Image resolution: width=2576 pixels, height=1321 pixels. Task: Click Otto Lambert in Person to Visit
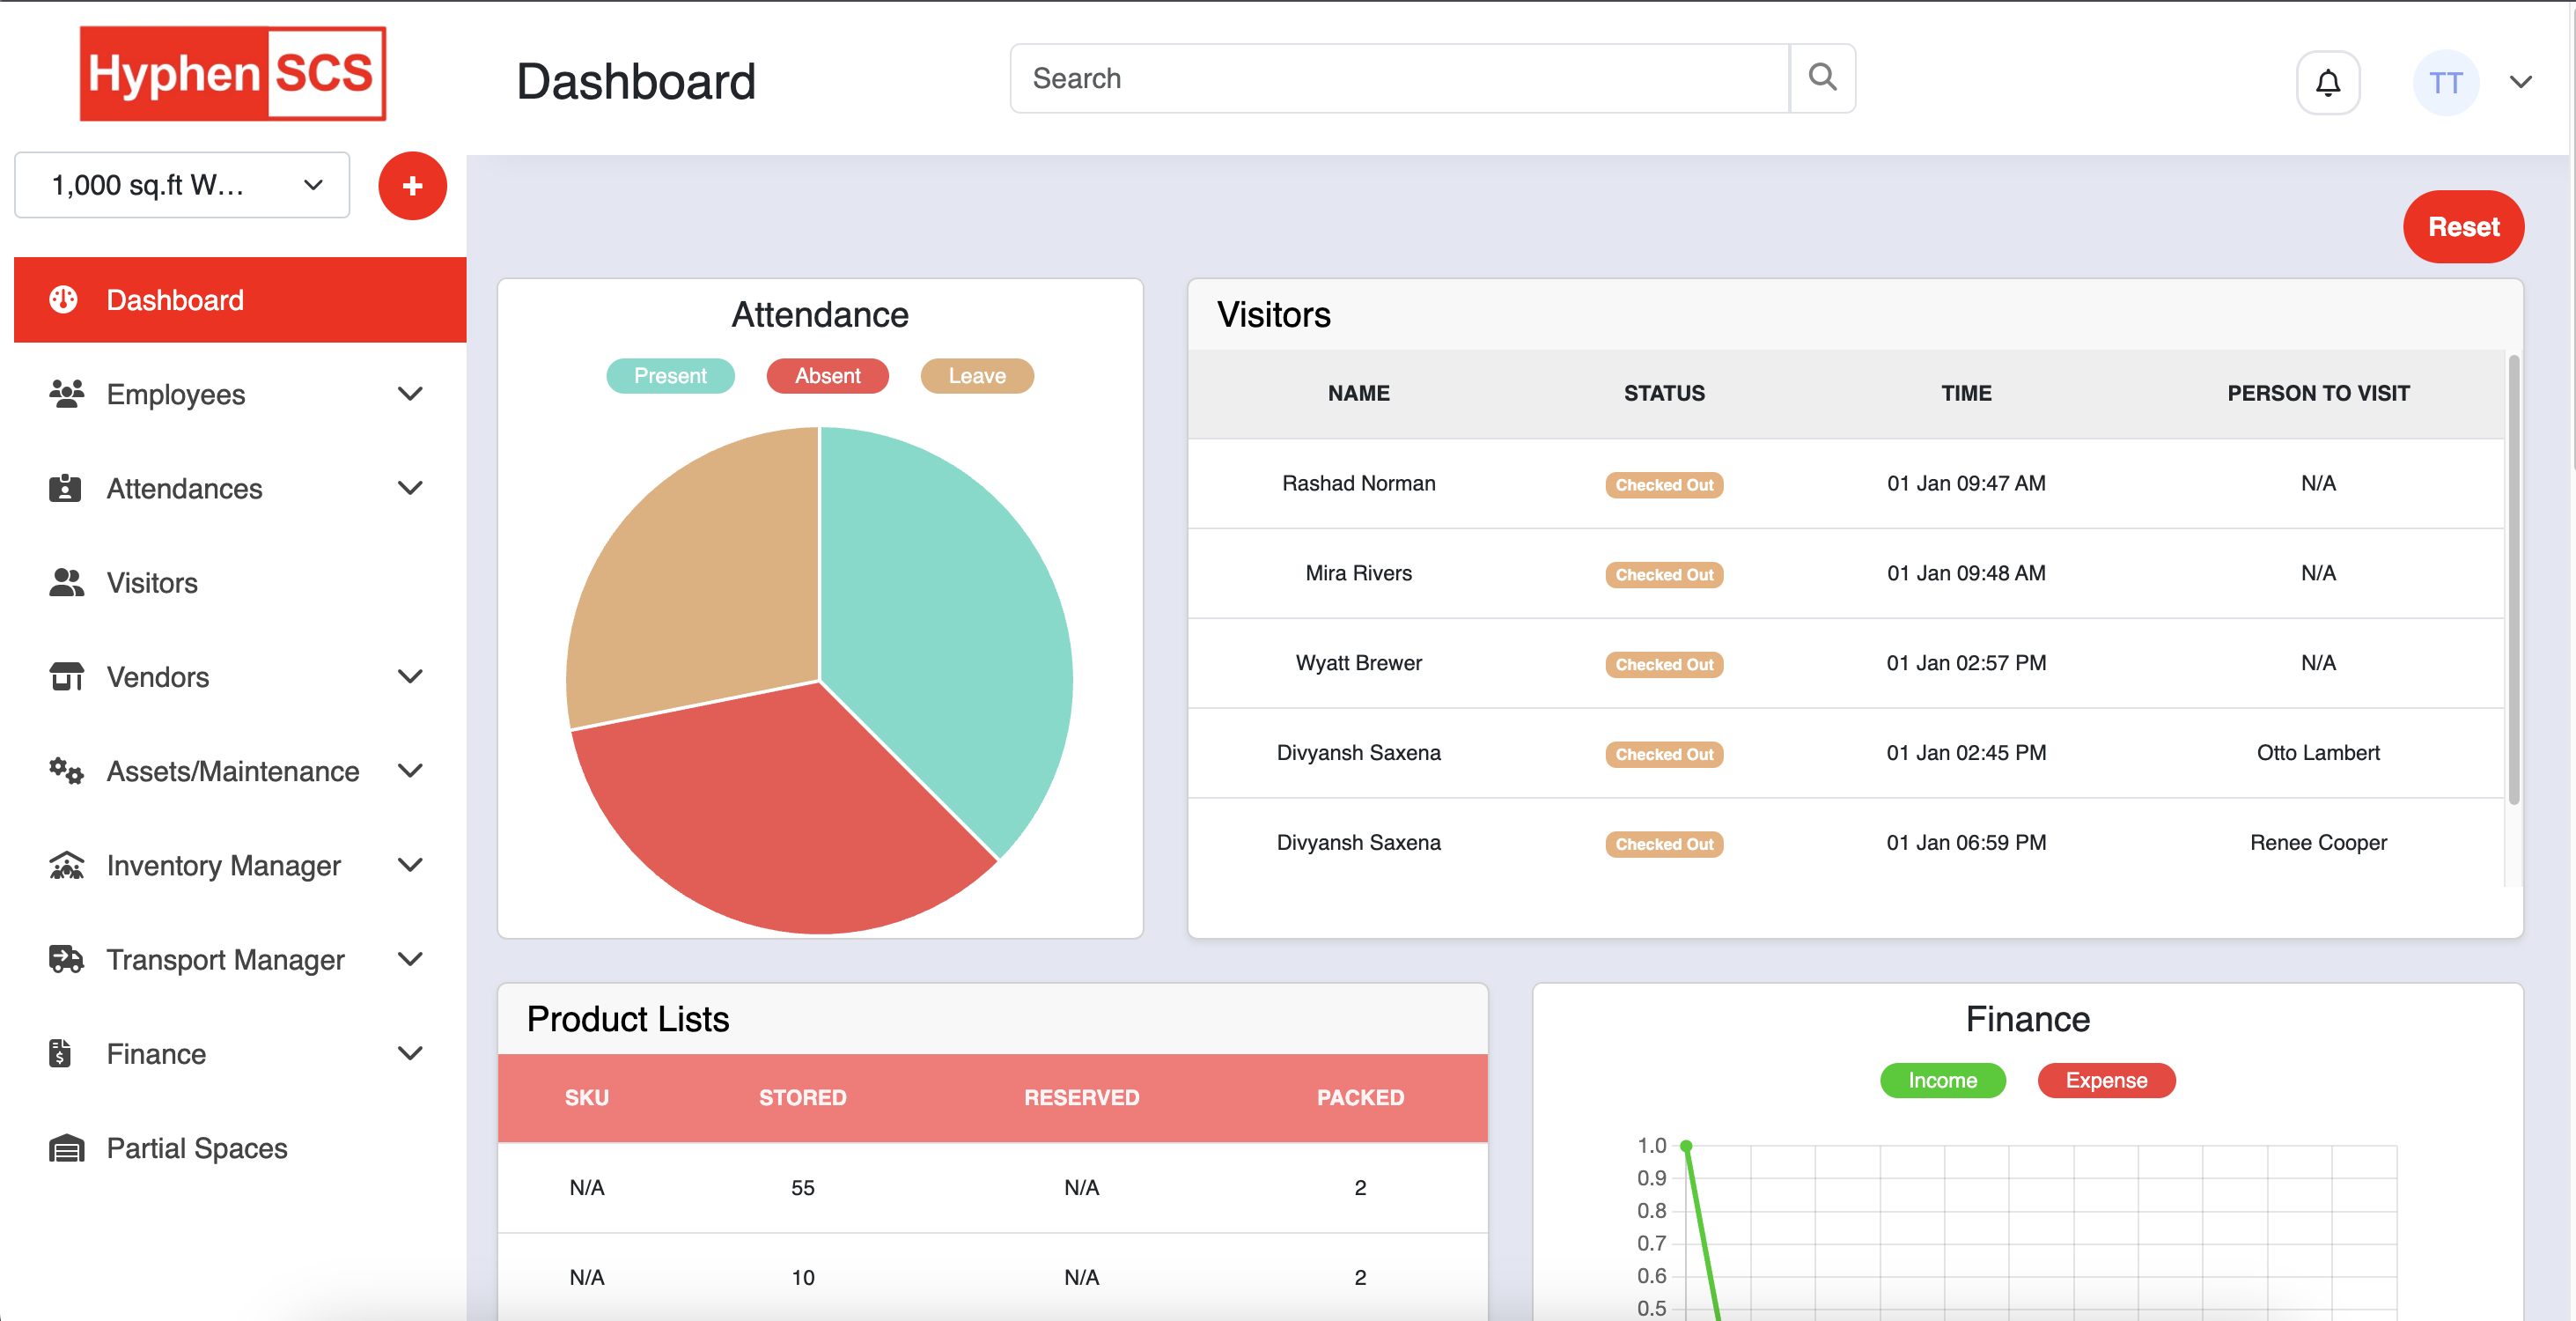[x=2317, y=753]
